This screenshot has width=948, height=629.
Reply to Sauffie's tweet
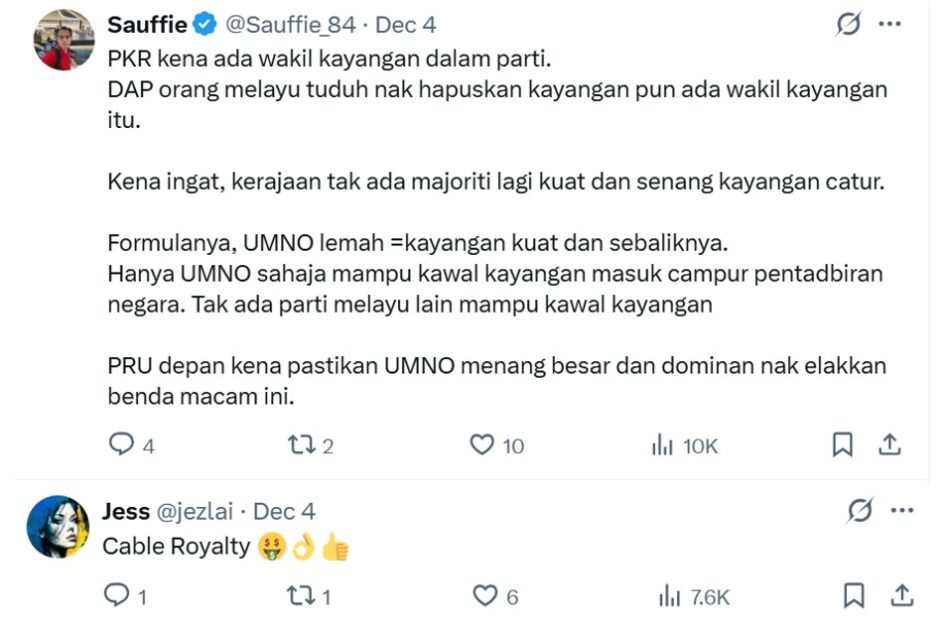pyautogui.click(x=121, y=445)
